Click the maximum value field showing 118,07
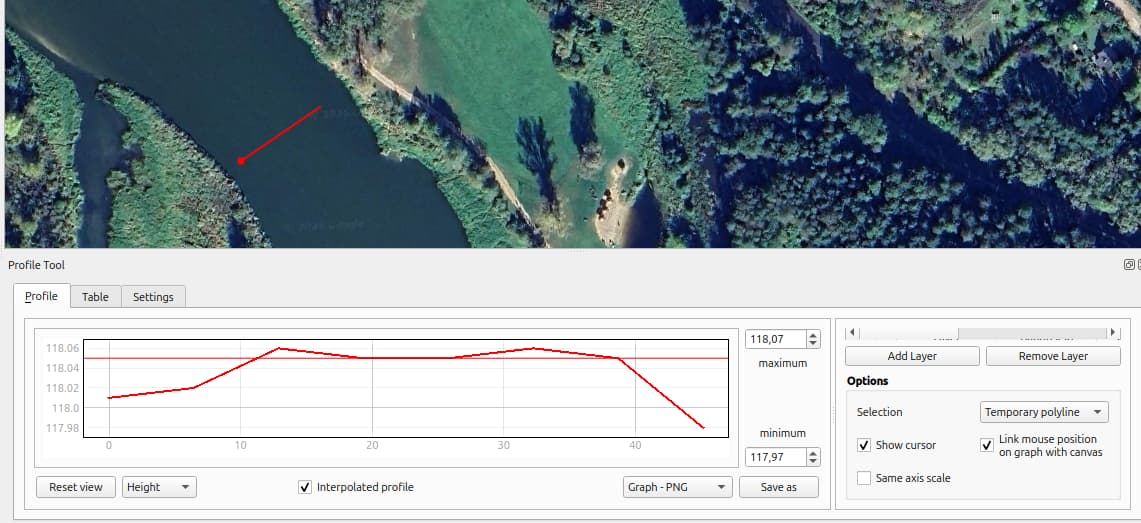This screenshot has height=523, width=1141. pyautogui.click(x=774, y=340)
